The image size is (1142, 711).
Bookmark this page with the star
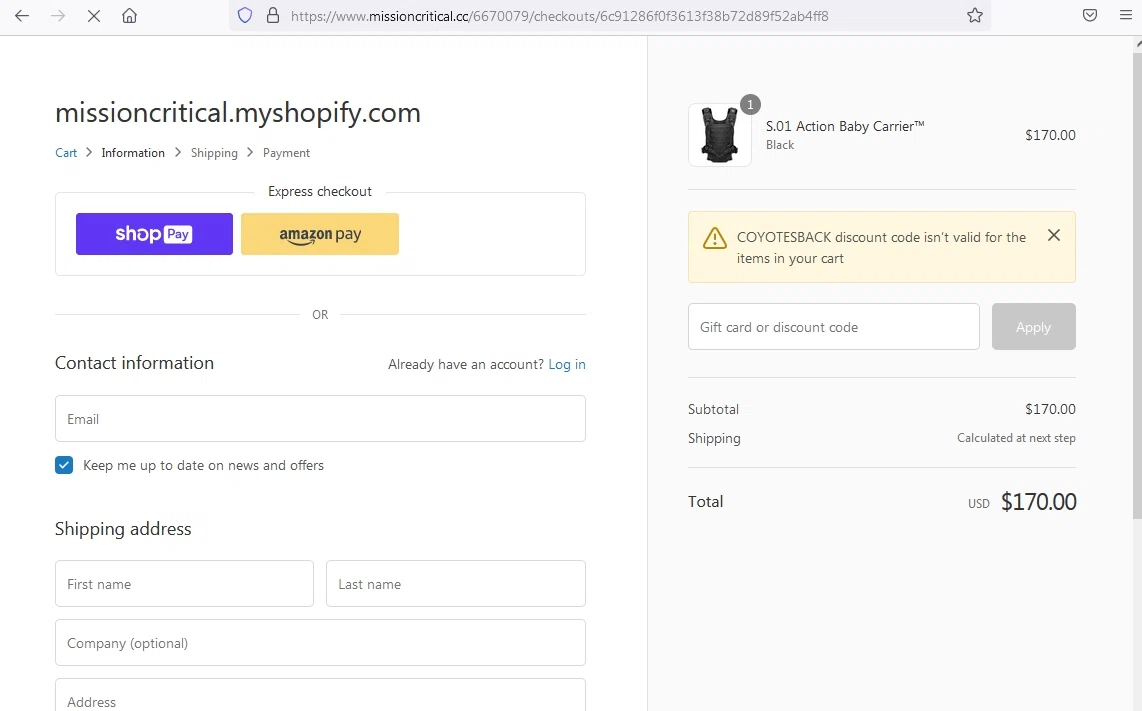pyautogui.click(x=974, y=15)
